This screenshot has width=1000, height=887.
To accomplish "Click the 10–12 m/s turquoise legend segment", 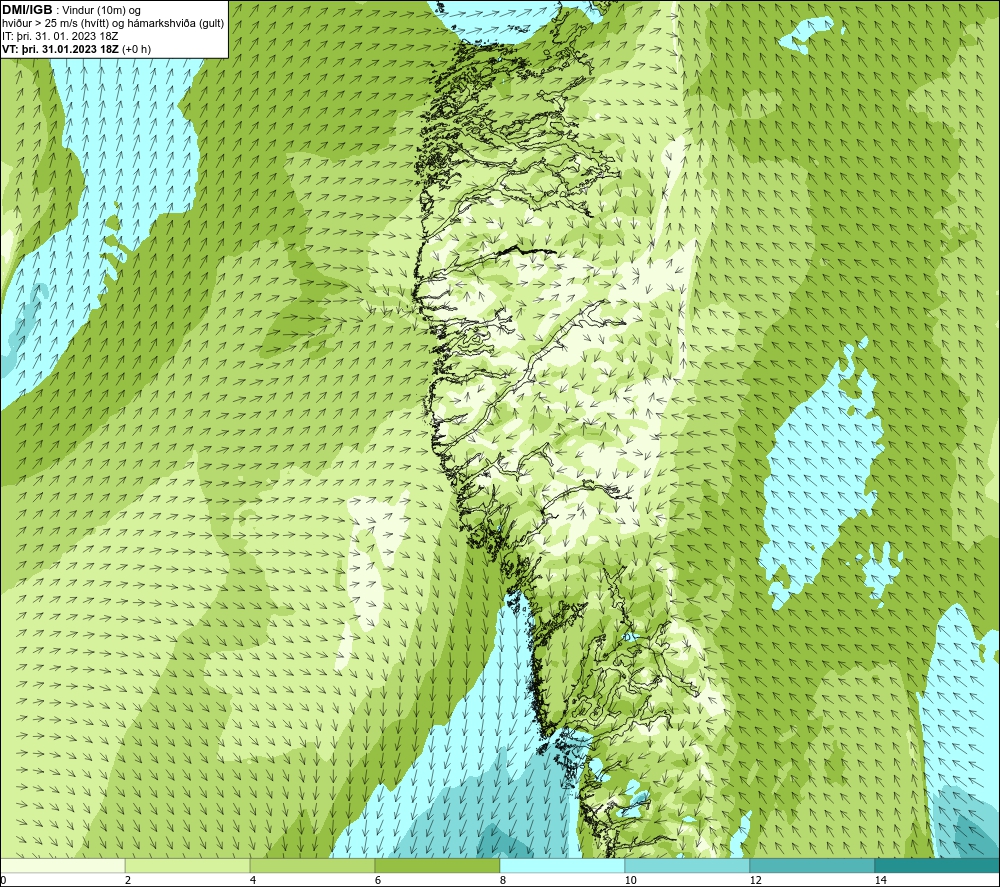I will click(x=687, y=865).
